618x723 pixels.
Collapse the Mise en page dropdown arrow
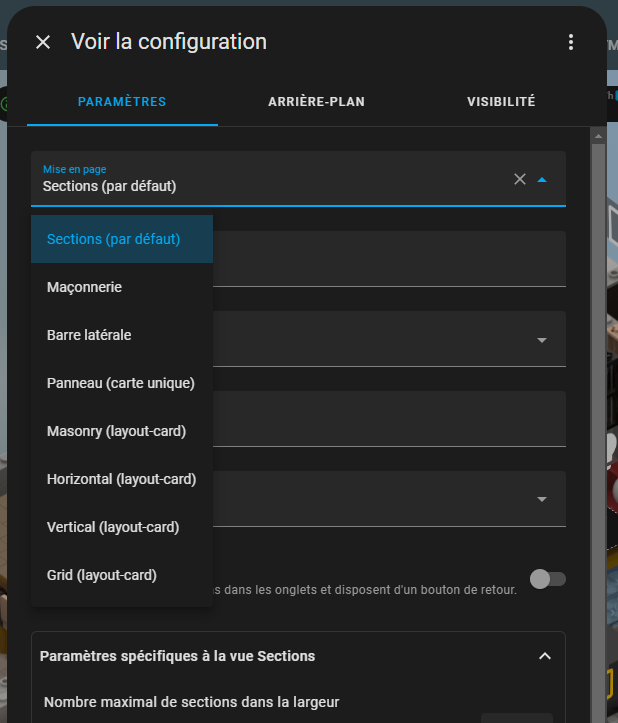[x=542, y=179]
